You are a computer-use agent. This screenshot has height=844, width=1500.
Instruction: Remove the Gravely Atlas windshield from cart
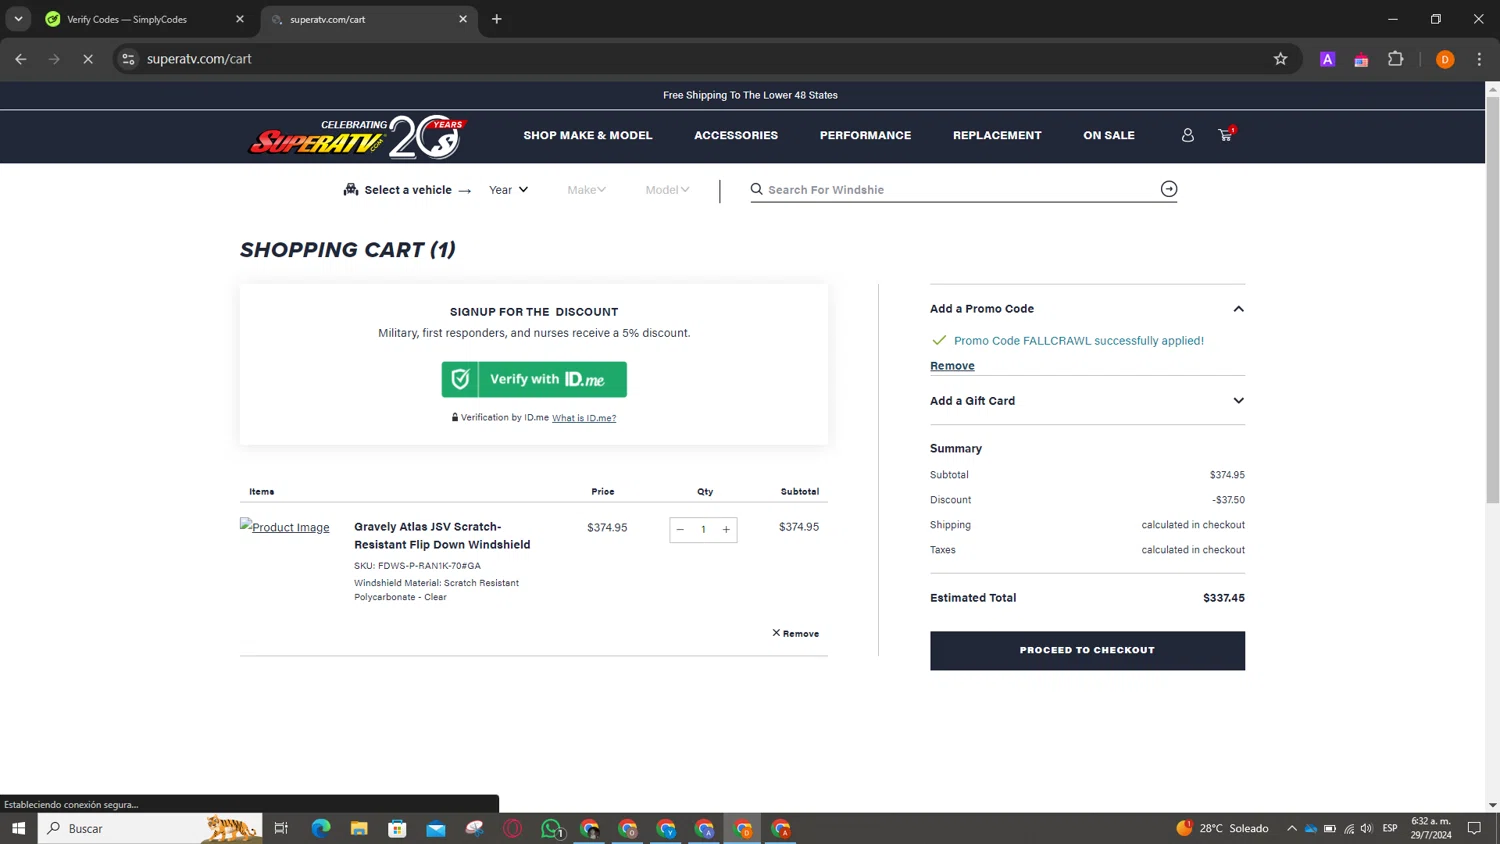pos(796,633)
